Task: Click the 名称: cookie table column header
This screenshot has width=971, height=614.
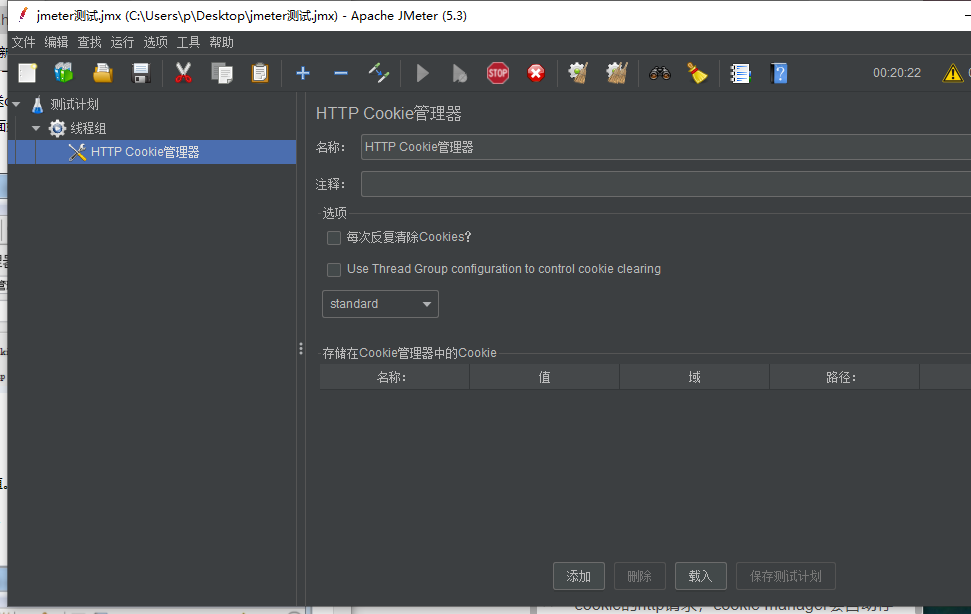Action: [x=394, y=377]
